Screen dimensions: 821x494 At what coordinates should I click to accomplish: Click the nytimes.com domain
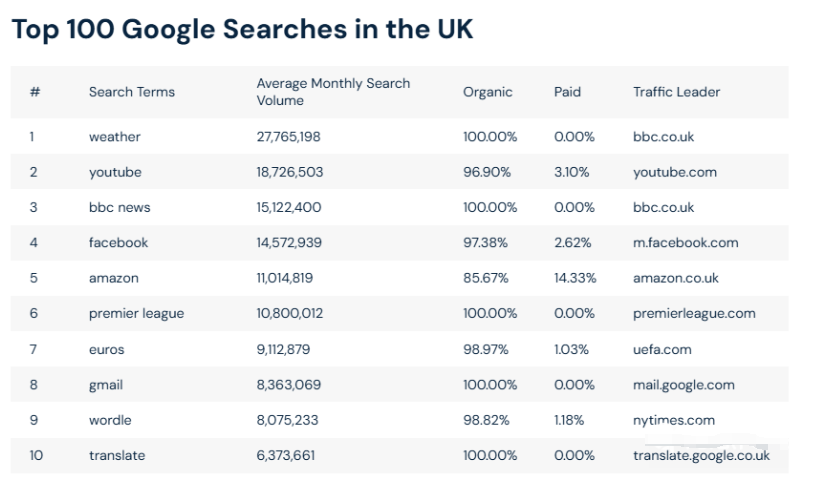click(x=673, y=420)
